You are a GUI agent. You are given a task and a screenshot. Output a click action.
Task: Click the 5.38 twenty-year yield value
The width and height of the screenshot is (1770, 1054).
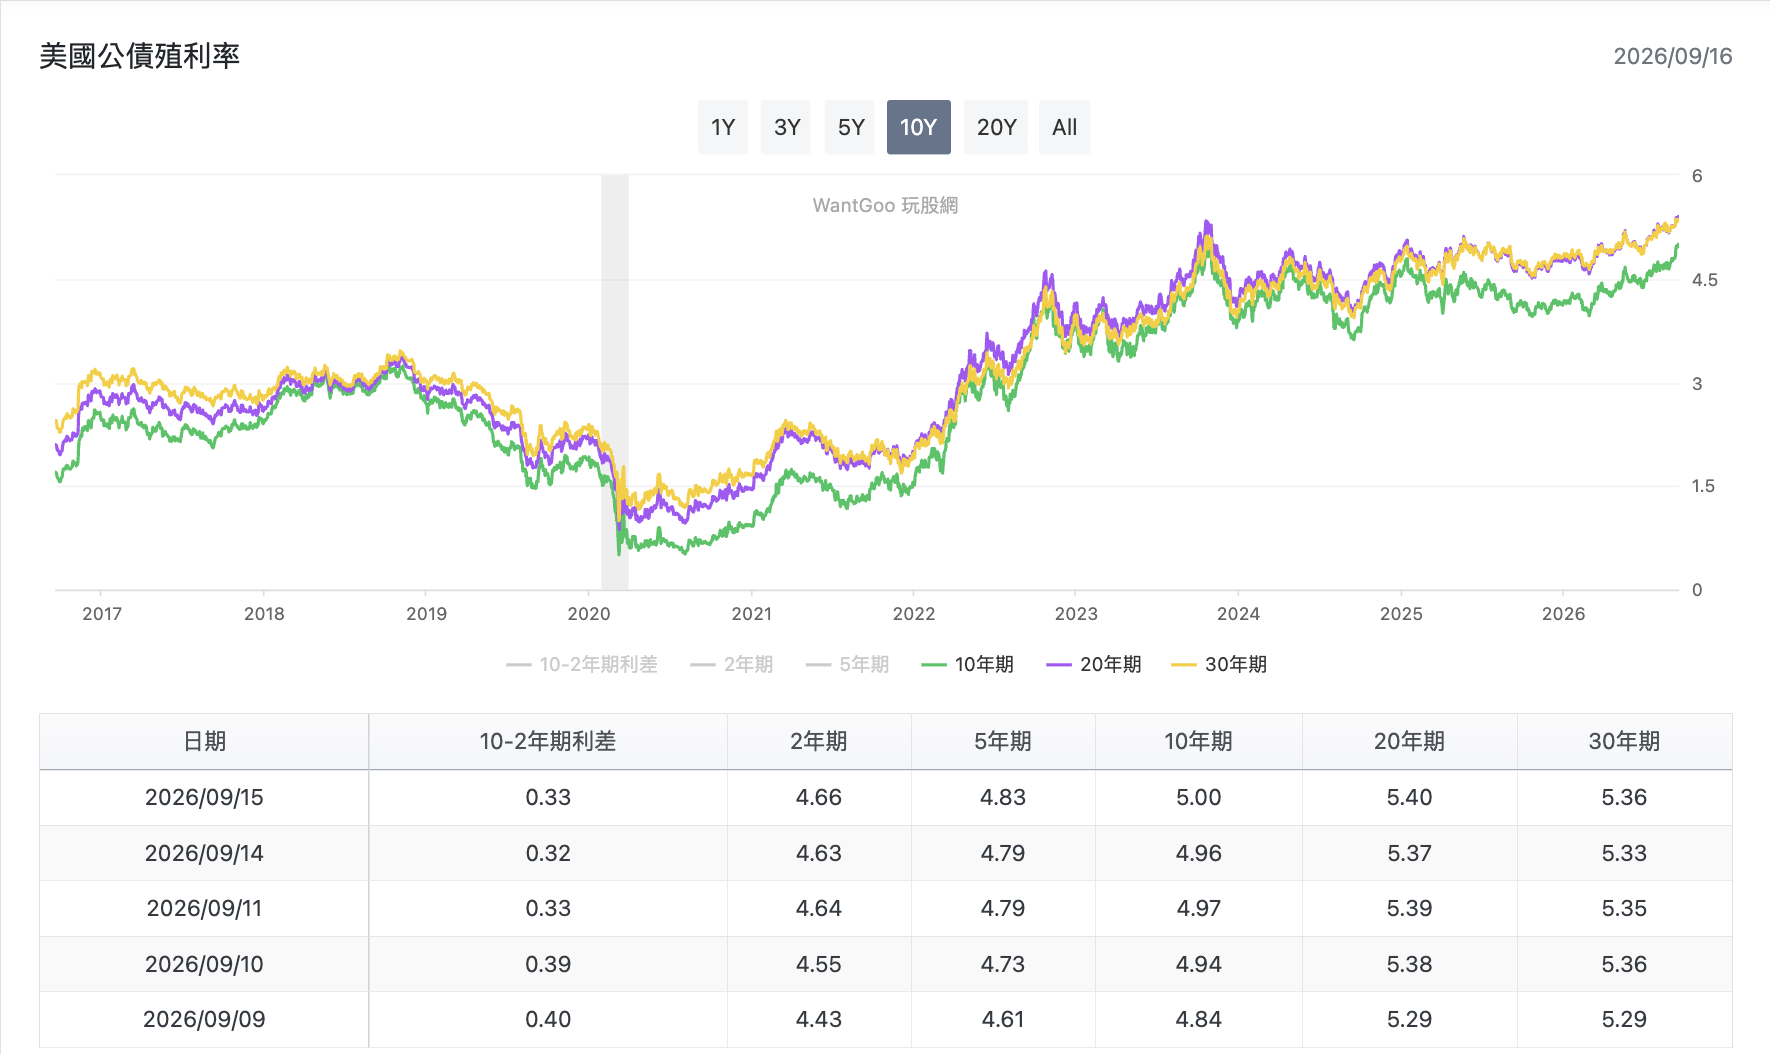coord(1409,964)
